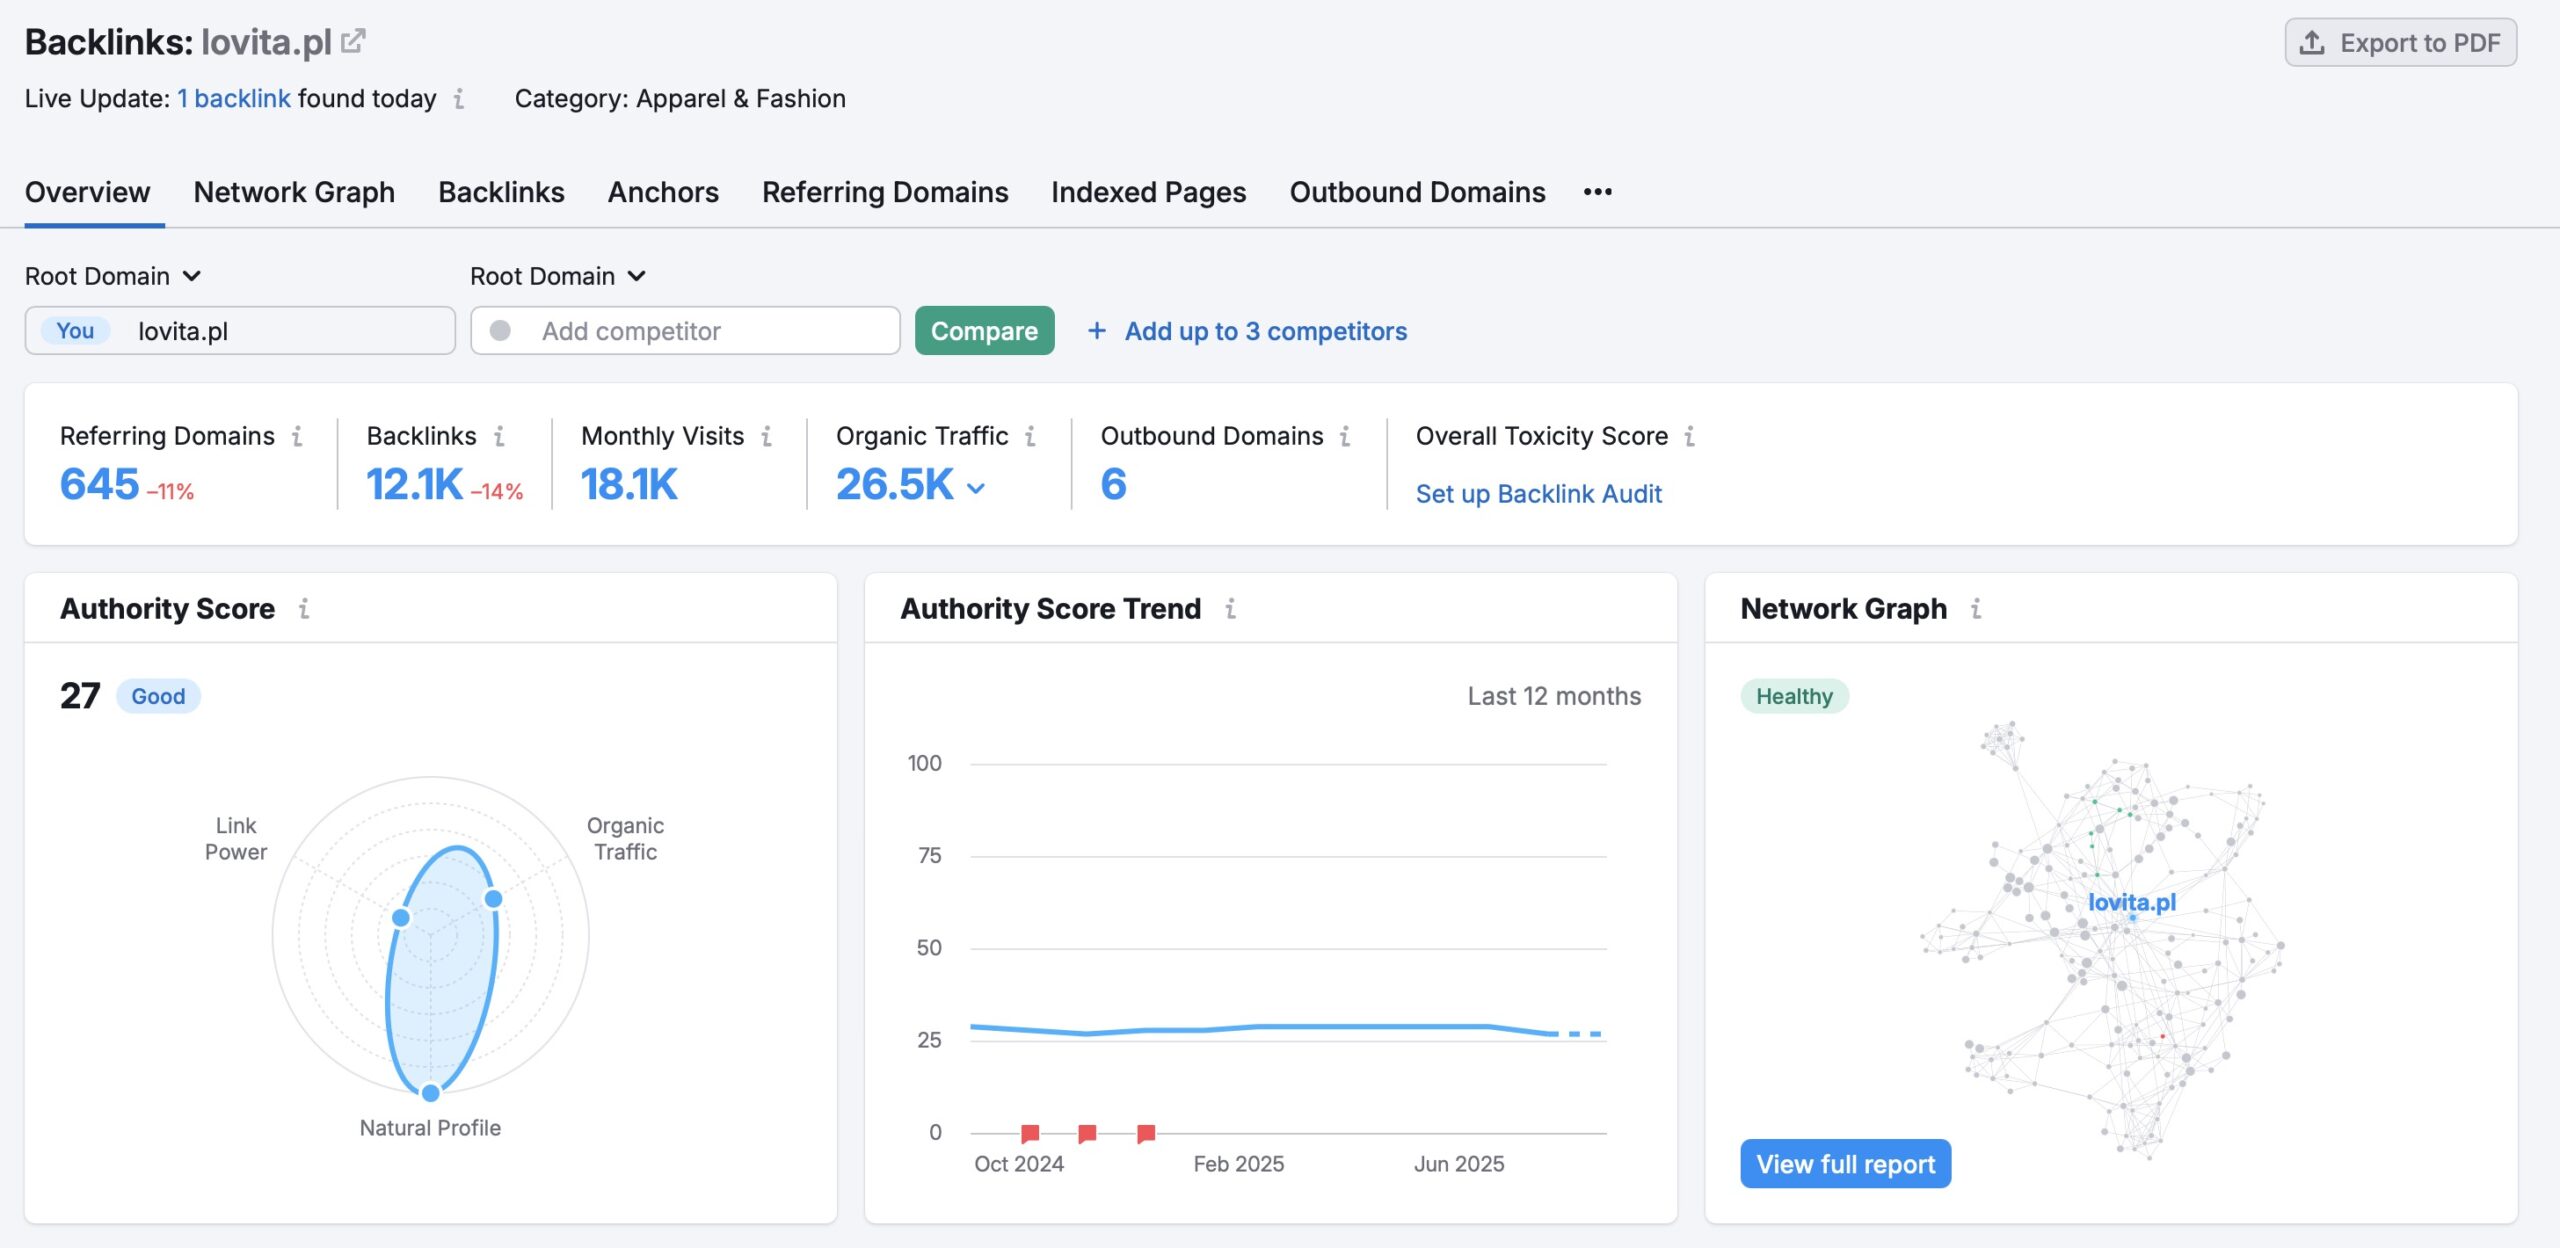
Task: Click Referring Domains info icon
Action: tap(297, 436)
